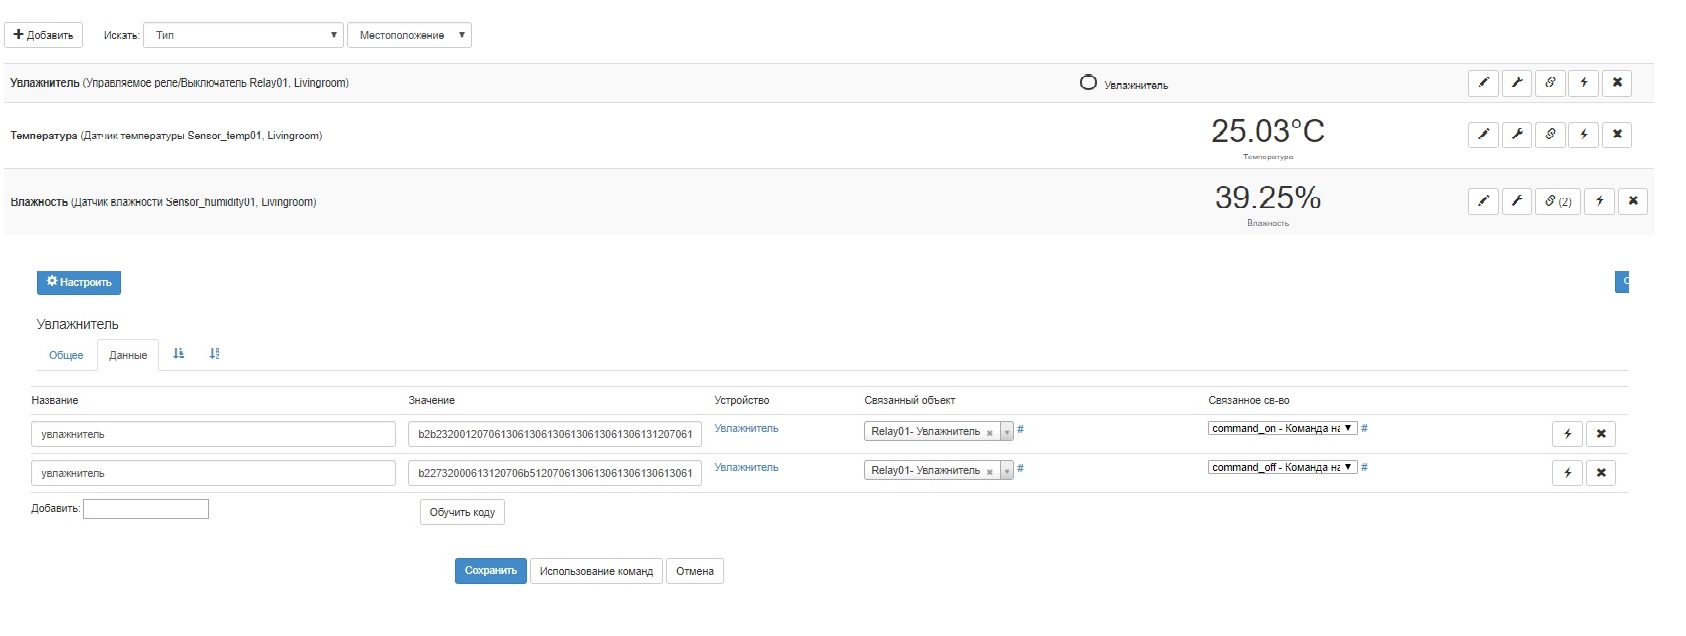This screenshot has height=636, width=1686.
Task: Click the Сохранить button
Action: click(x=490, y=571)
